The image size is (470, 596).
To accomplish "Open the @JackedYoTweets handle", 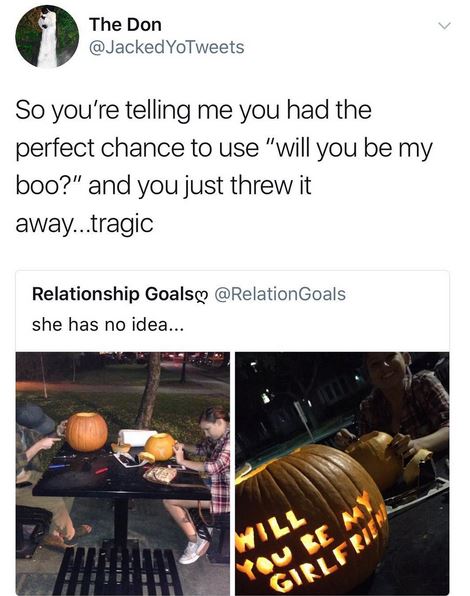I will 166,47.
